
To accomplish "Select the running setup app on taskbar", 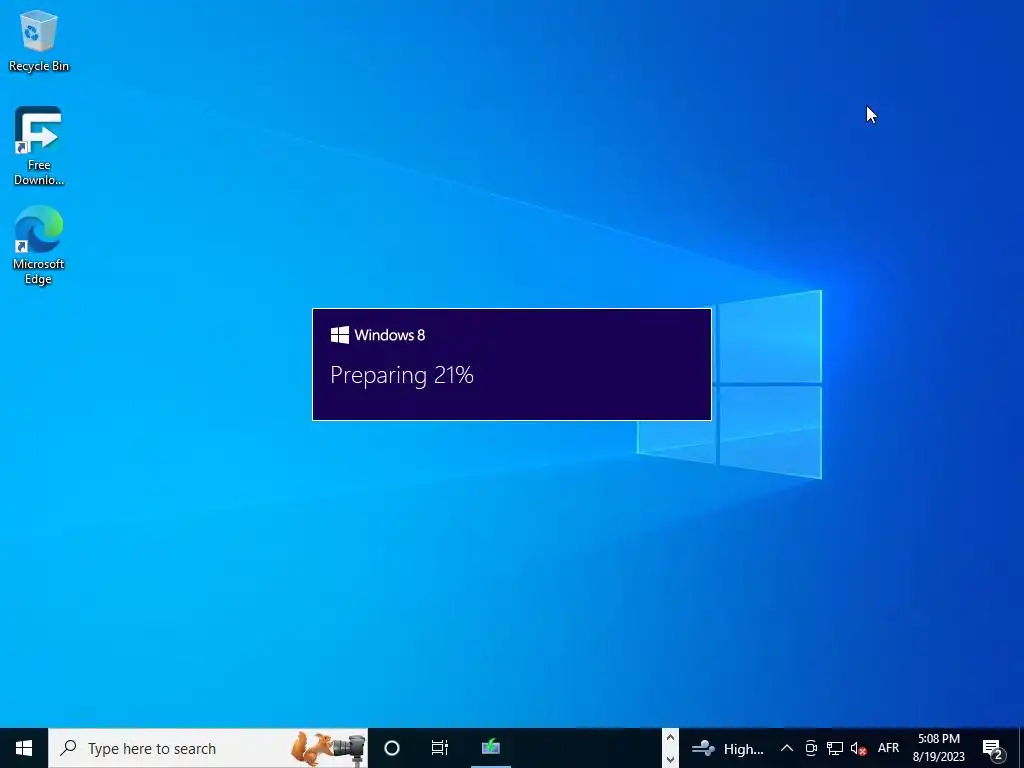I will pyautogui.click(x=490, y=748).
